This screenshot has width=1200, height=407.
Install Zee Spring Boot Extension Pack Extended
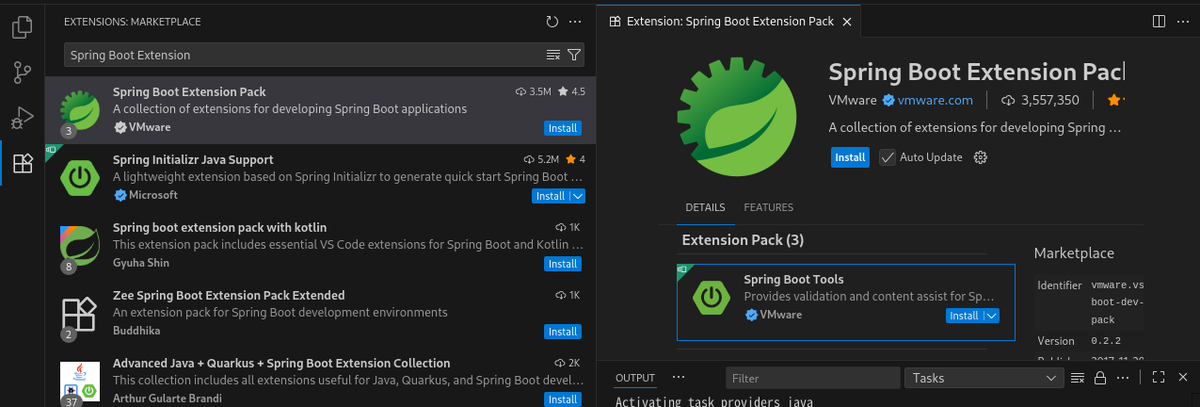562,332
